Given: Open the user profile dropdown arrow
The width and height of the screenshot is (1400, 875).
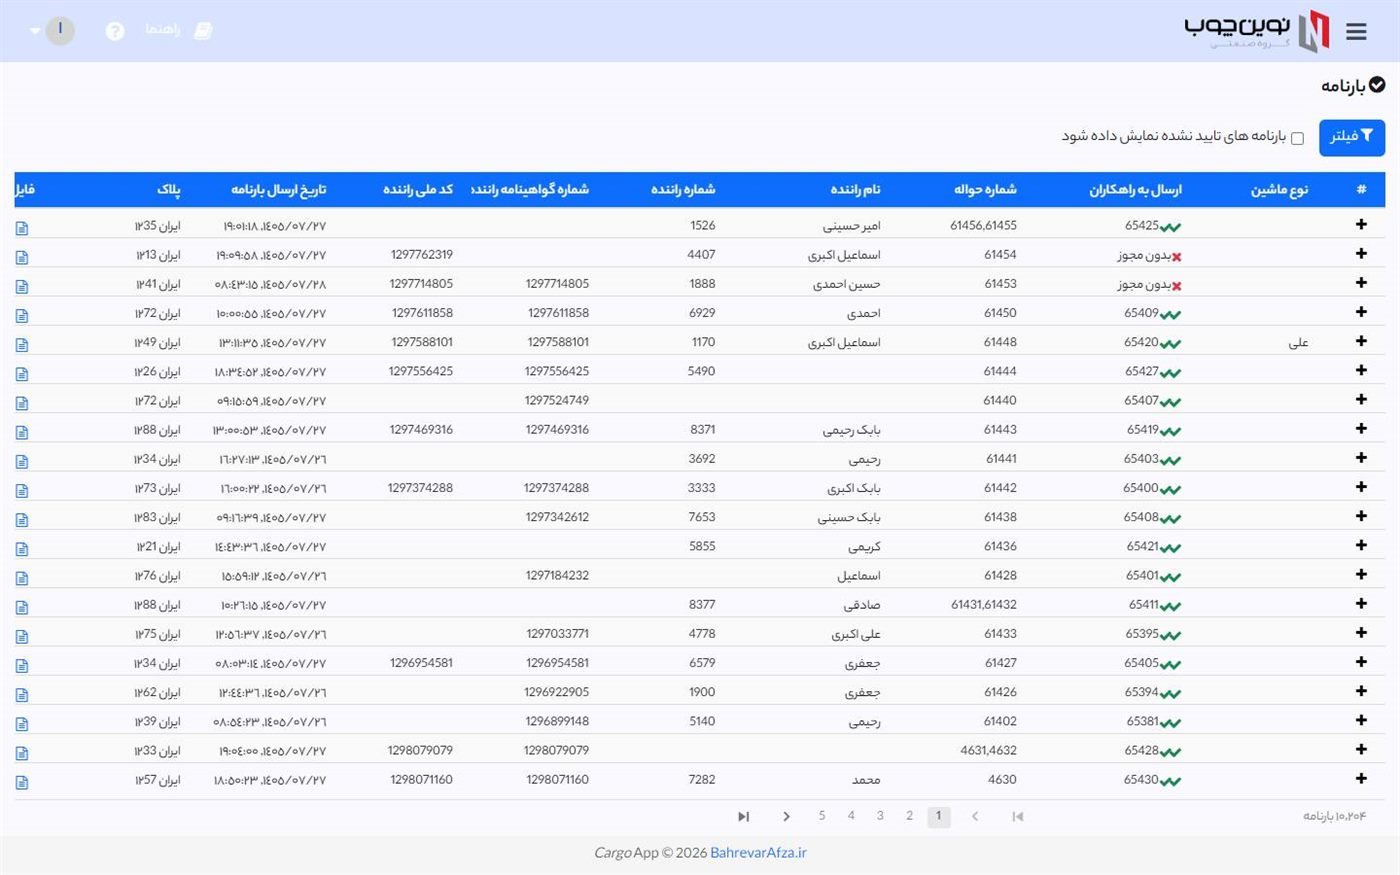Looking at the screenshot, I should 35,31.
